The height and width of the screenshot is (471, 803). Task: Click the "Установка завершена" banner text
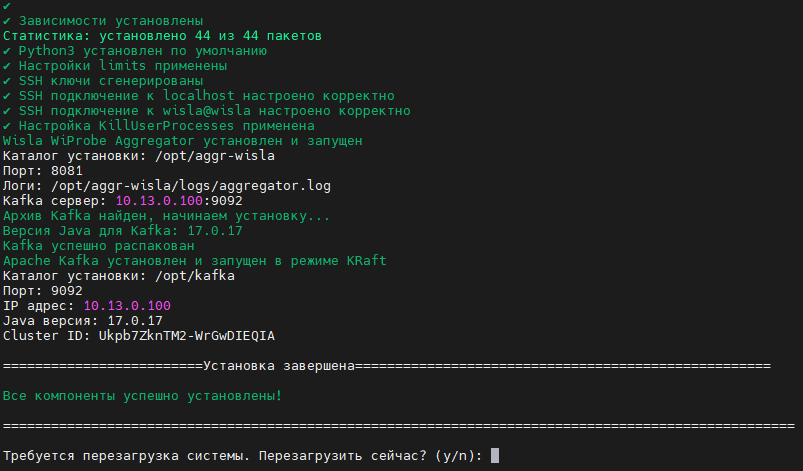point(278,366)
